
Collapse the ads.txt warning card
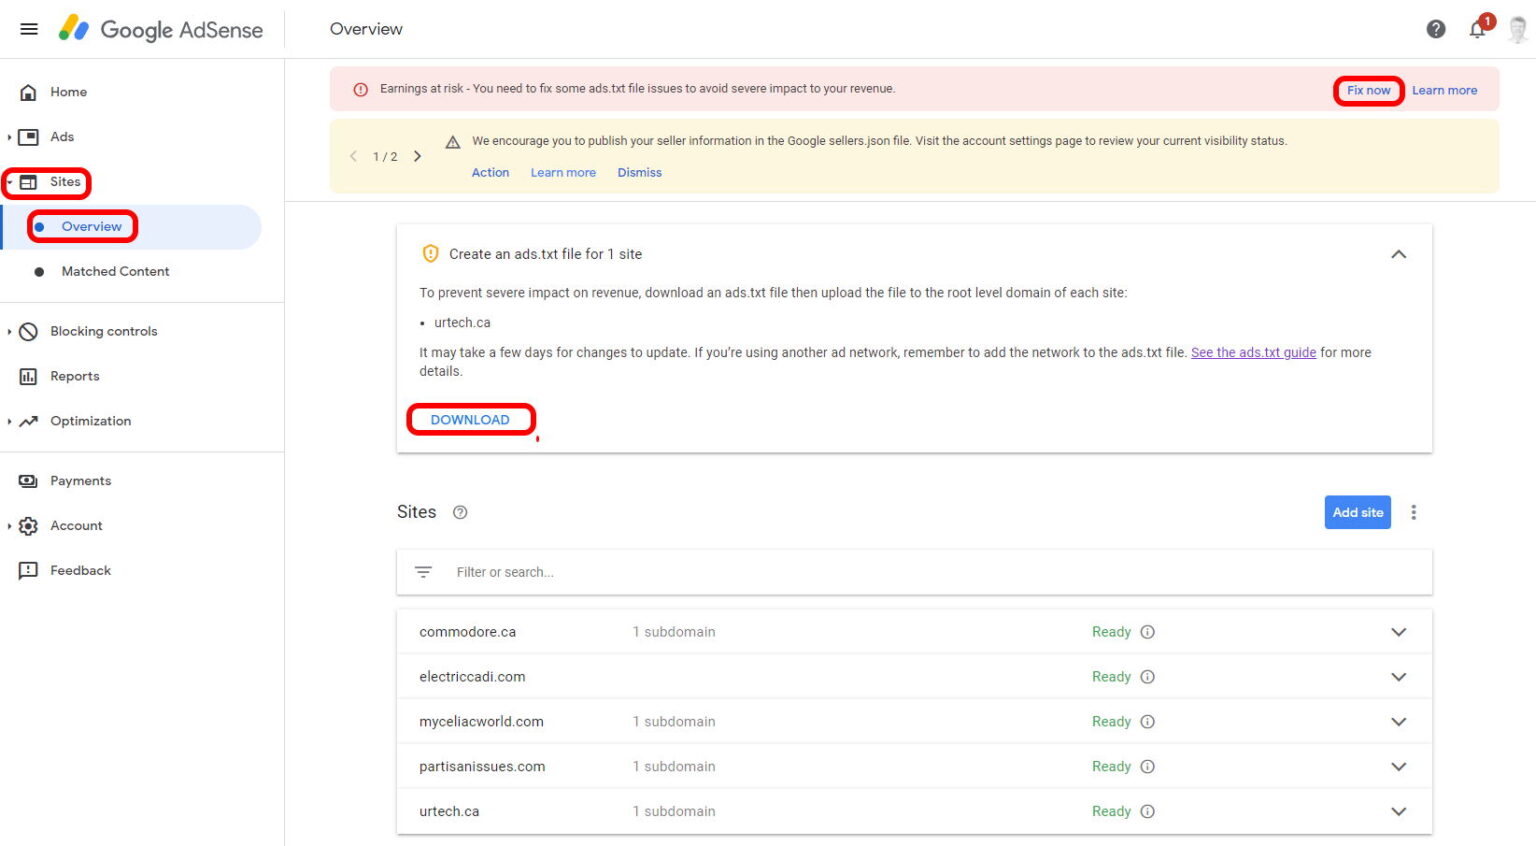pos(1399,254)
